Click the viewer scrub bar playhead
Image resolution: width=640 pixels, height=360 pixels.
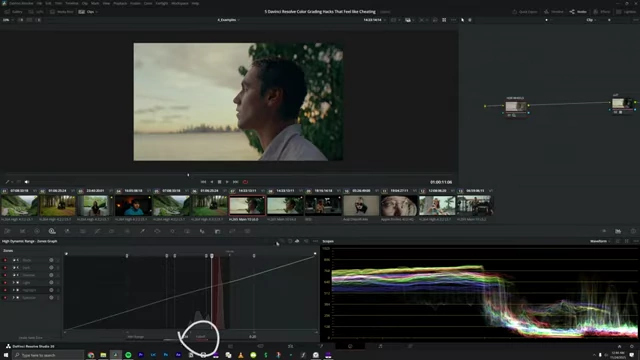tap(188, 175)
